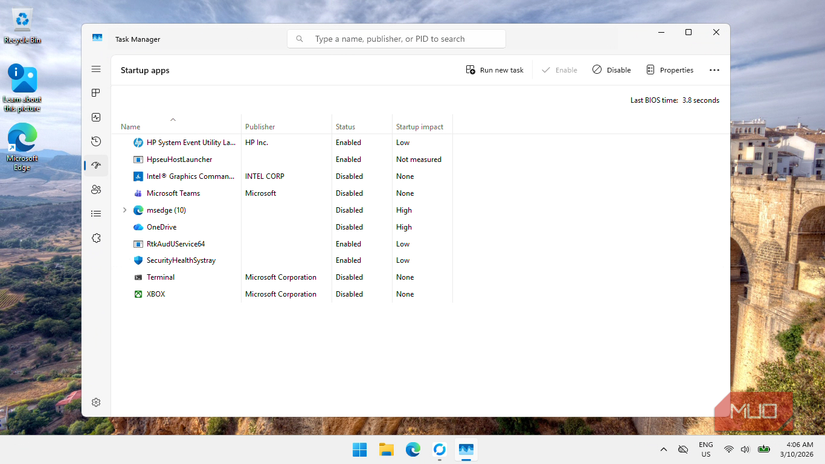The height and width of the screenshot is (464, 825).
Task: Click the ENG US language indicator
Action: [x=706, y=450]
